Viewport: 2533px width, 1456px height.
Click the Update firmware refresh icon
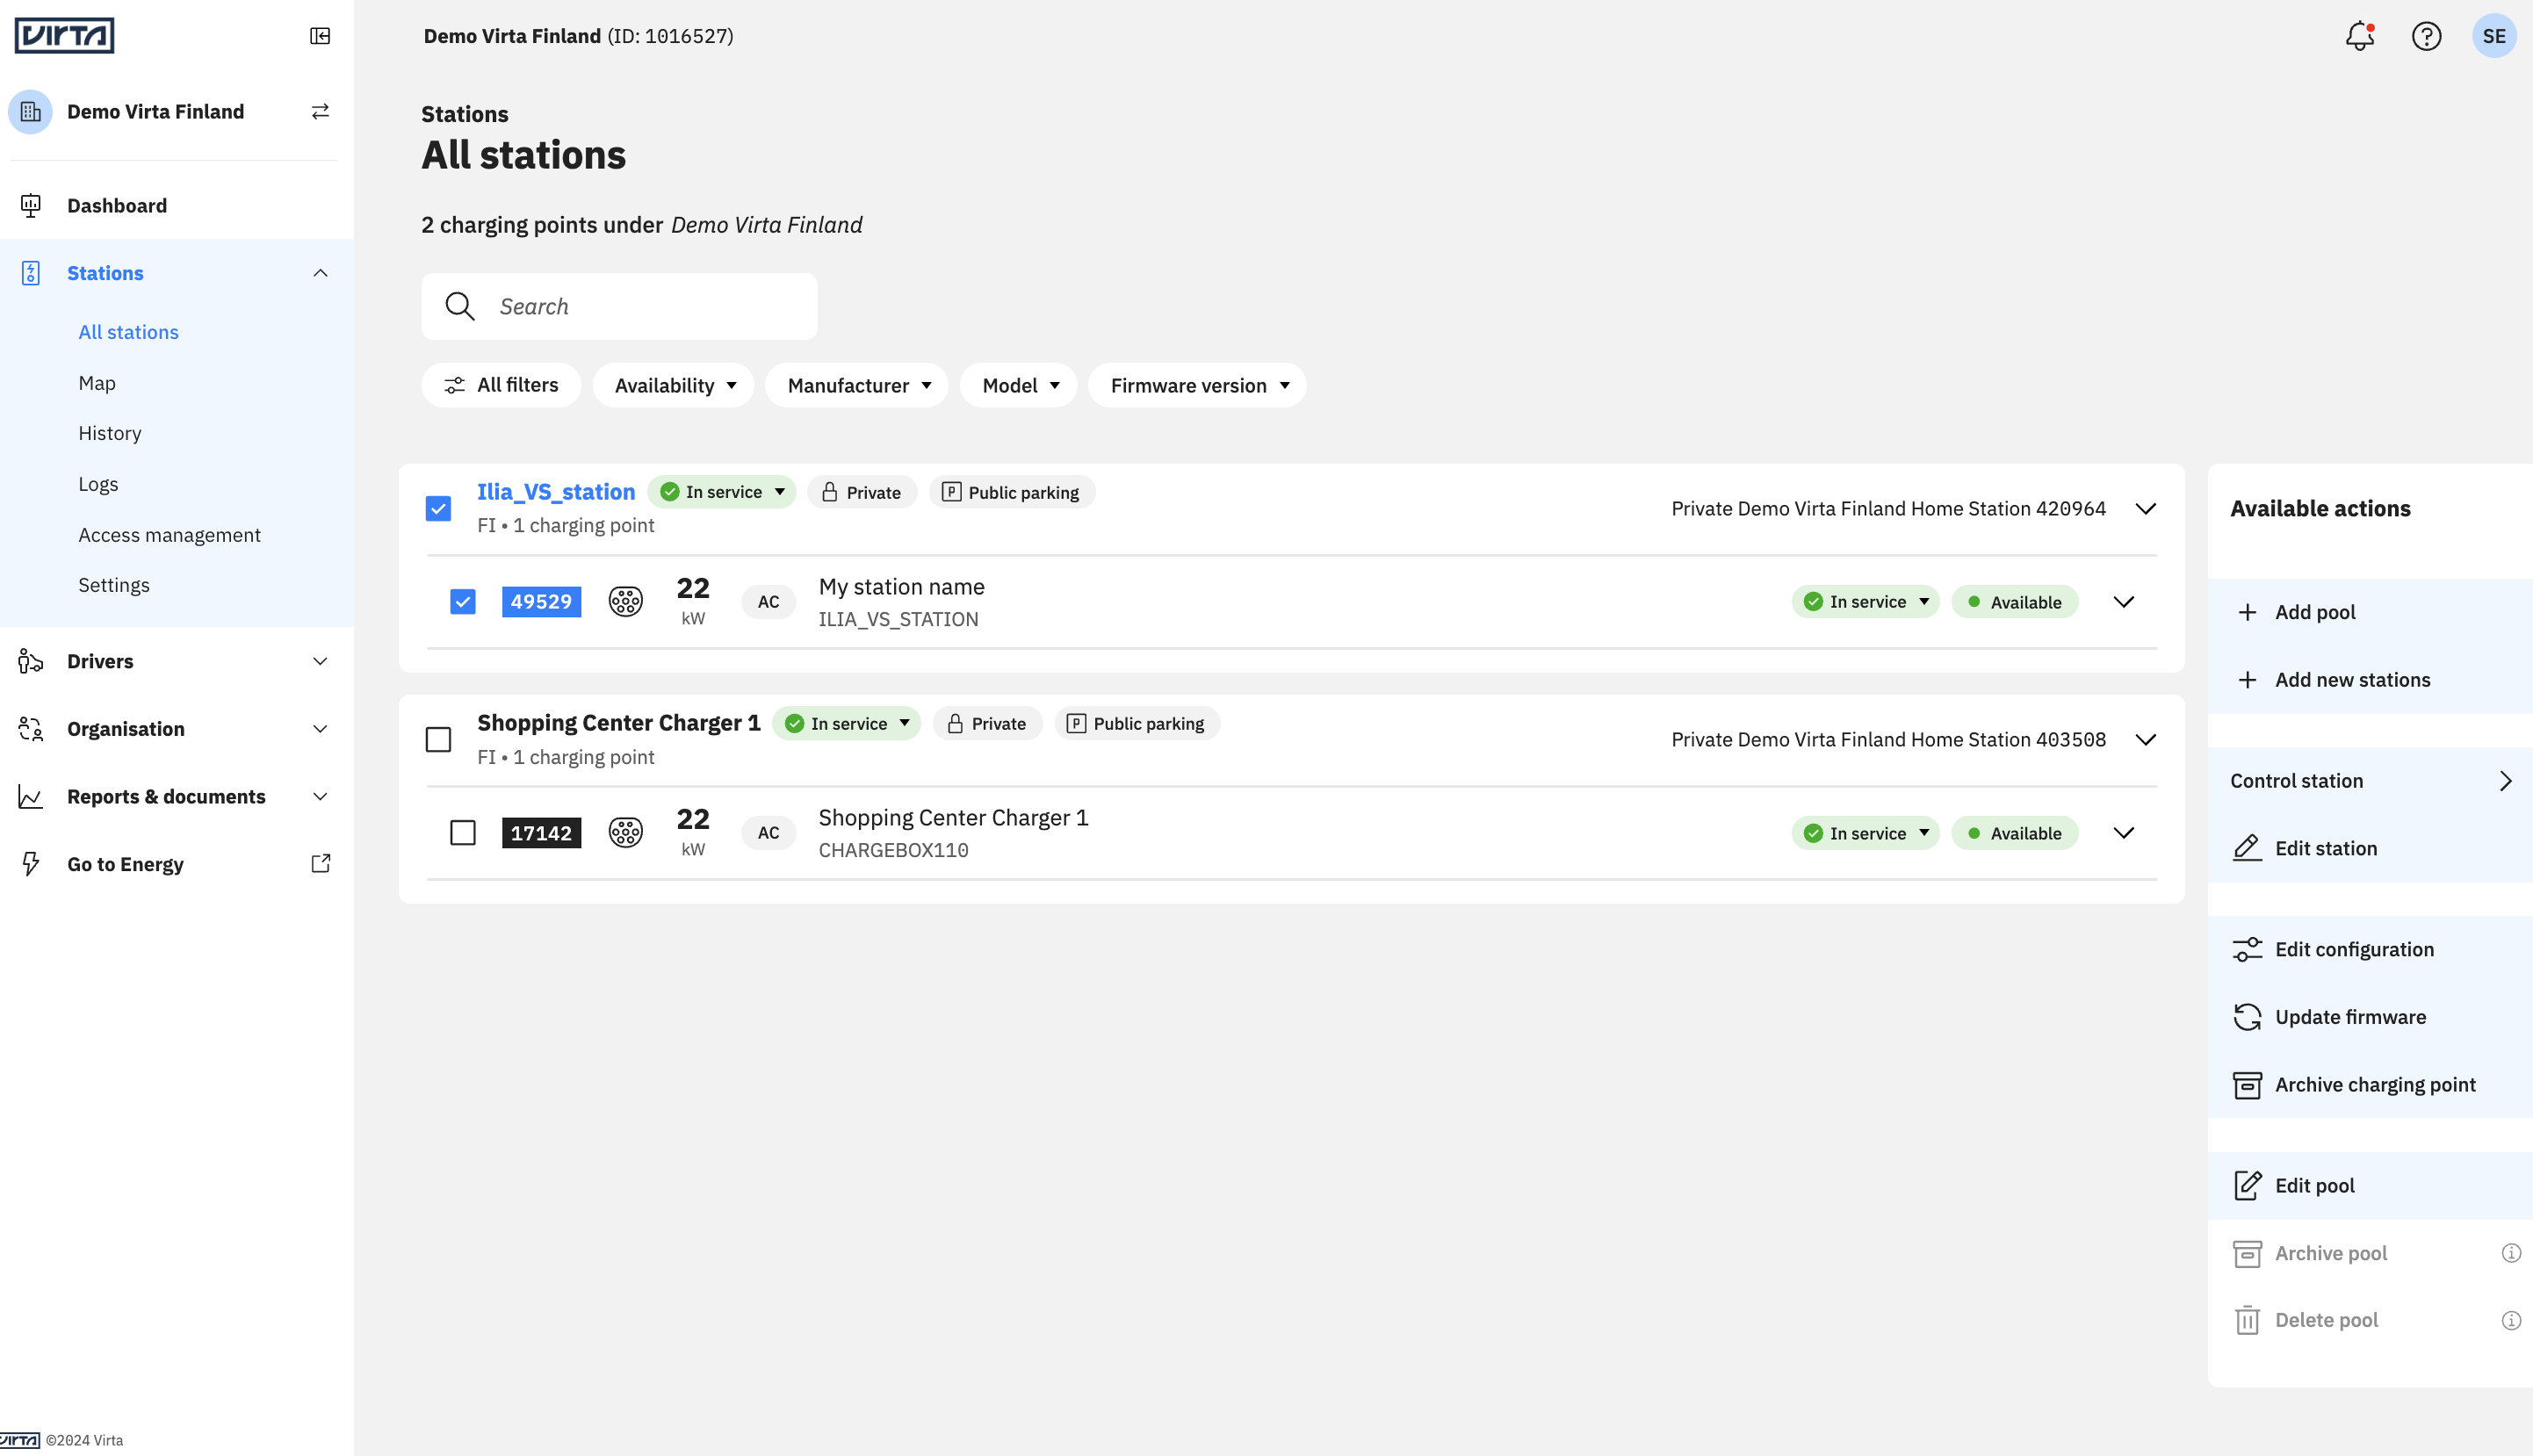pyautogui.click(x=2247, y=1017)
